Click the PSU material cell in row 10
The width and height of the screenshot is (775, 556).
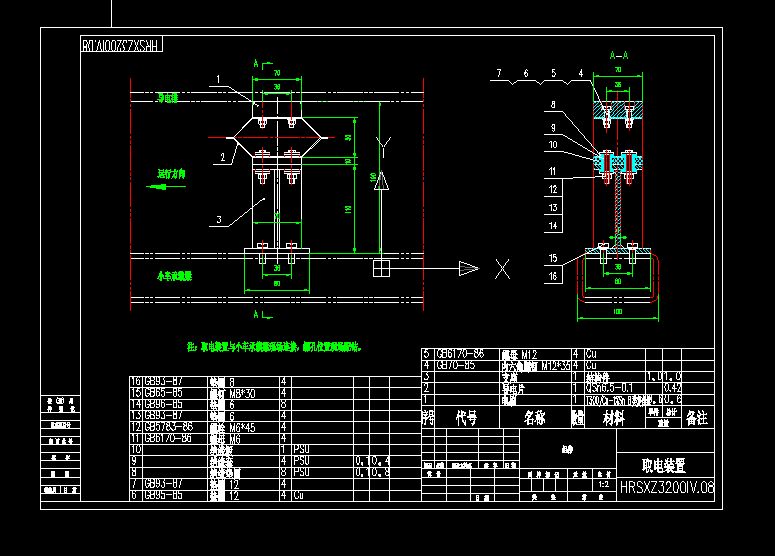pos(301,450)
